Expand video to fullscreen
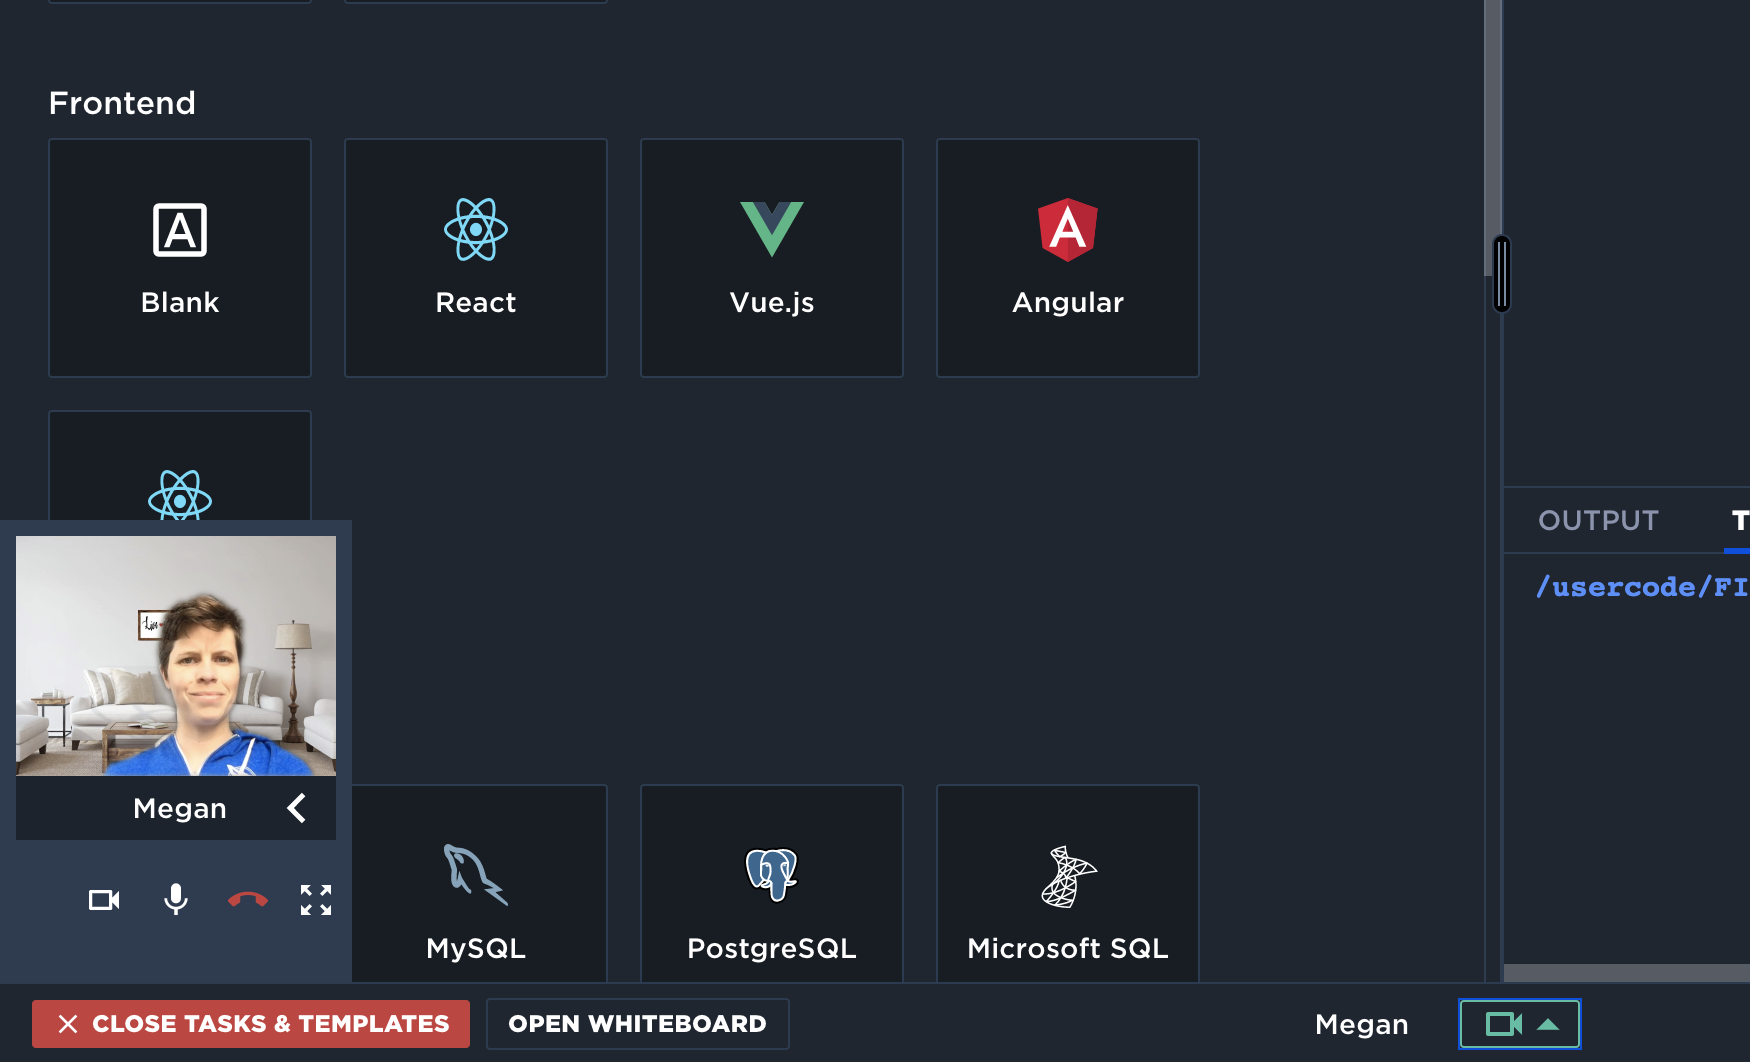Image resolution: width=1750 pixels, height=1062 pixels. click(x=316, y=900)
